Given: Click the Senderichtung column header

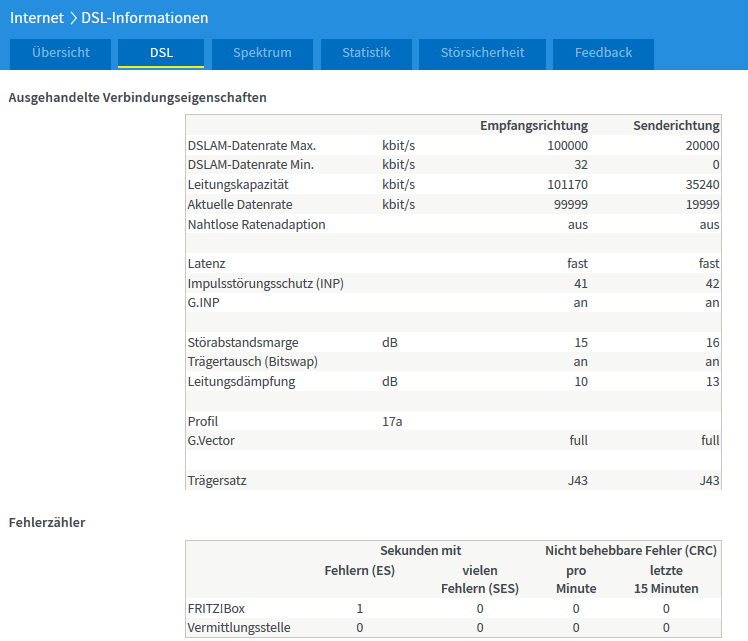Looking at the screenshot, I should (x=676, y=126).
